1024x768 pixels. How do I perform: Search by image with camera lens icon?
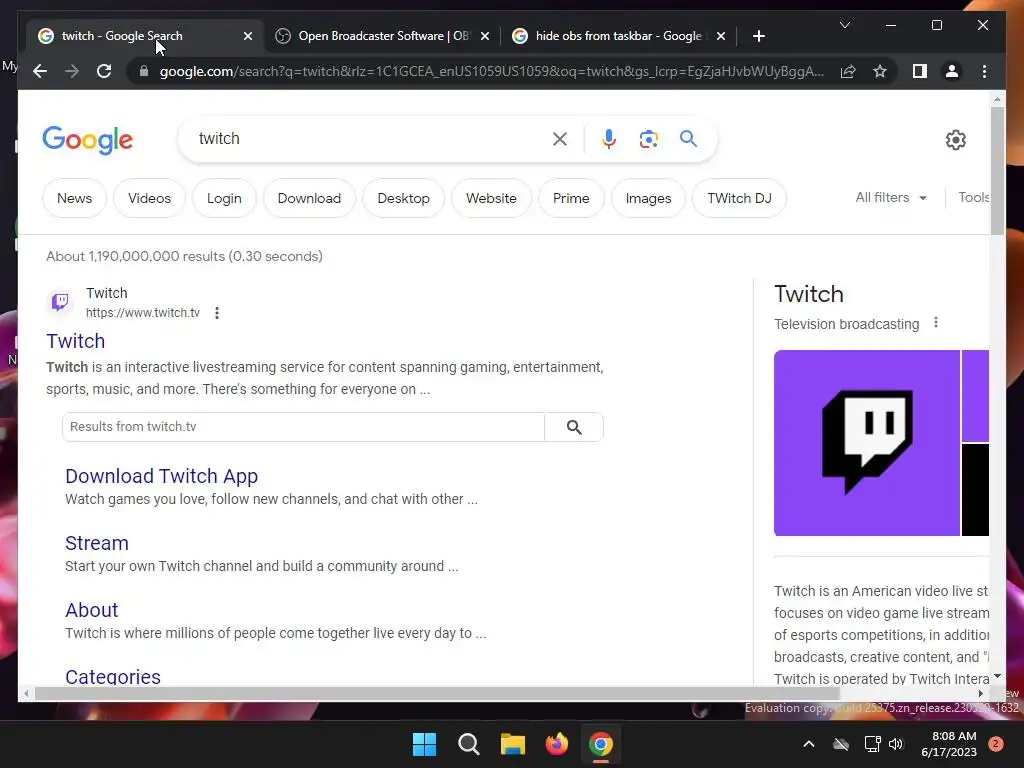click(648, 138)
